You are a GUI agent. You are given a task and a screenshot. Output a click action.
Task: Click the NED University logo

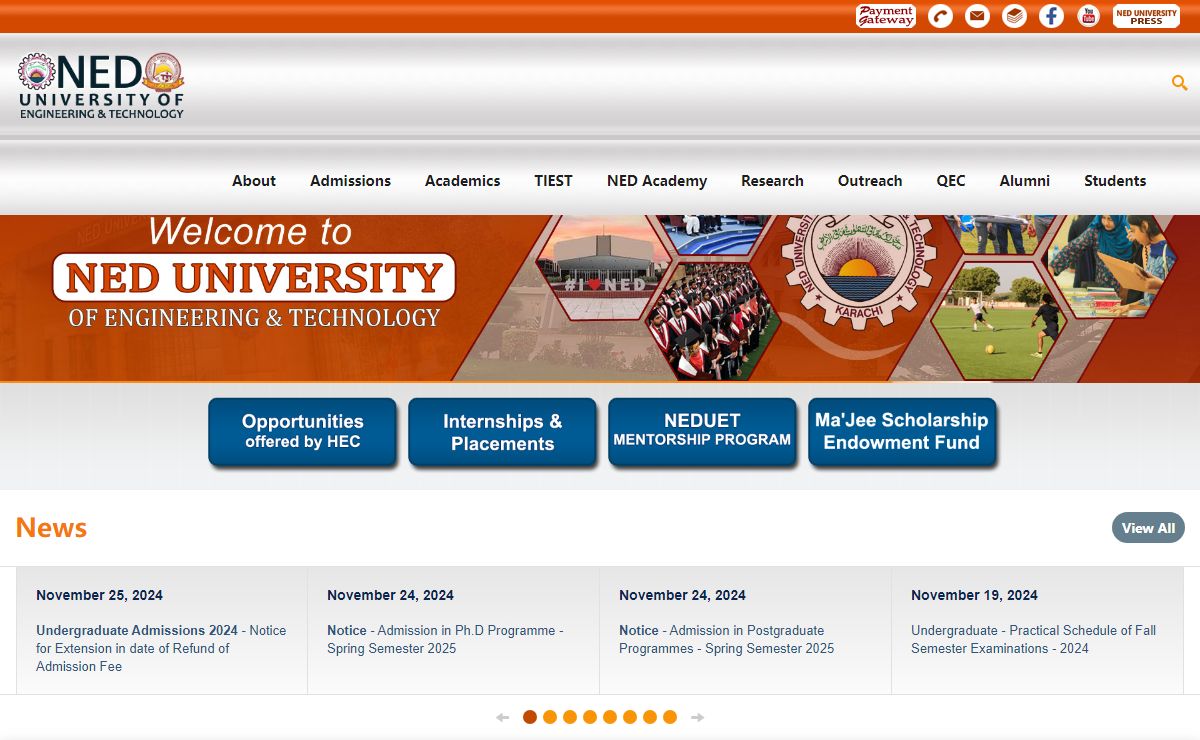click(x=101, y=86)
